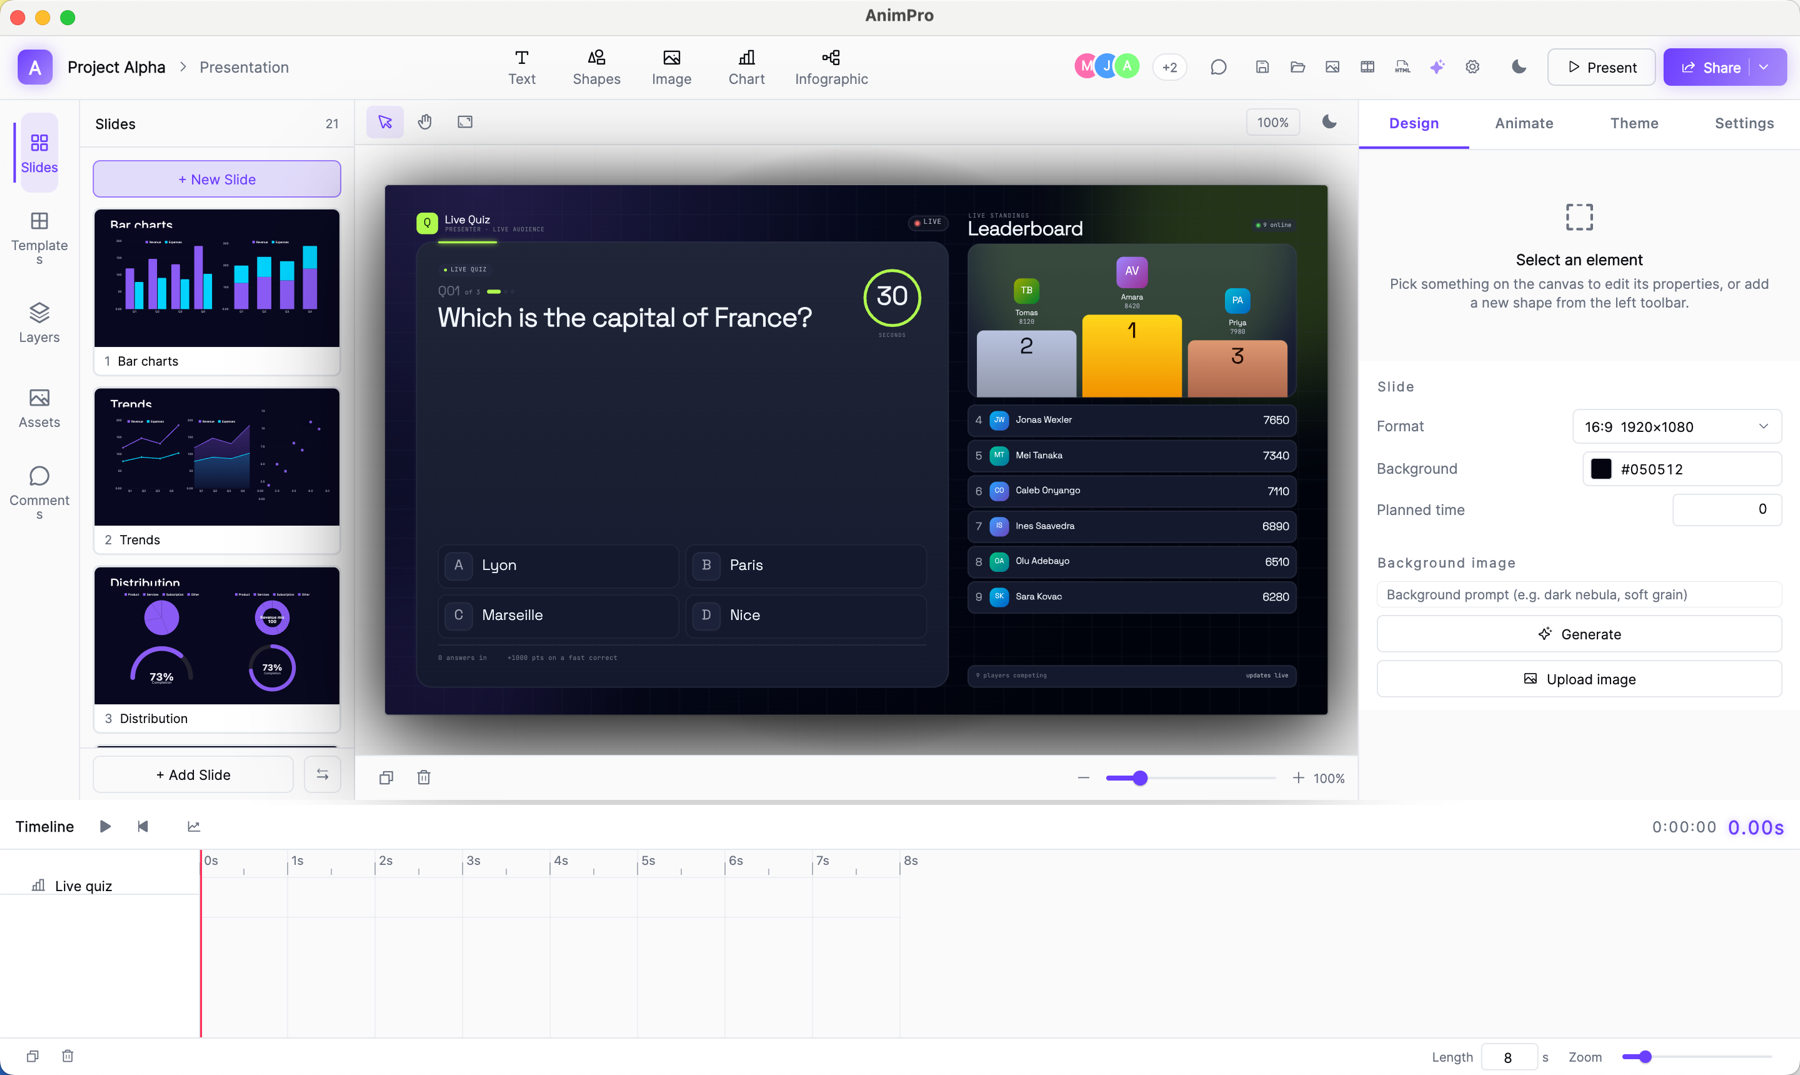Switch to the Theme tab

coord(1634,123)
